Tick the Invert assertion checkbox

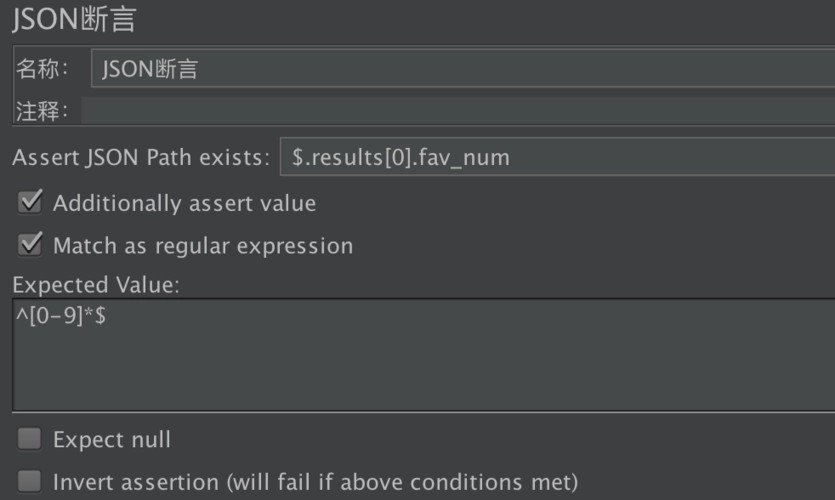pos(31,481)
